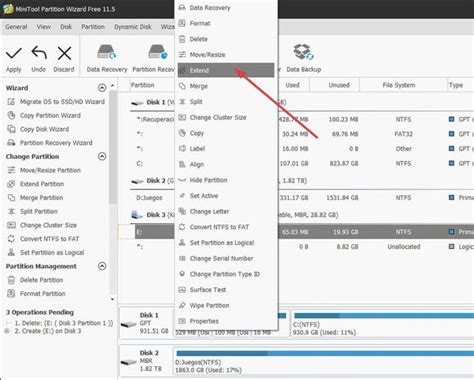Viewport: 474px width, 380px height.
Task: Select Format Partition in the sidebar
Action: click(x=36, y=293)
